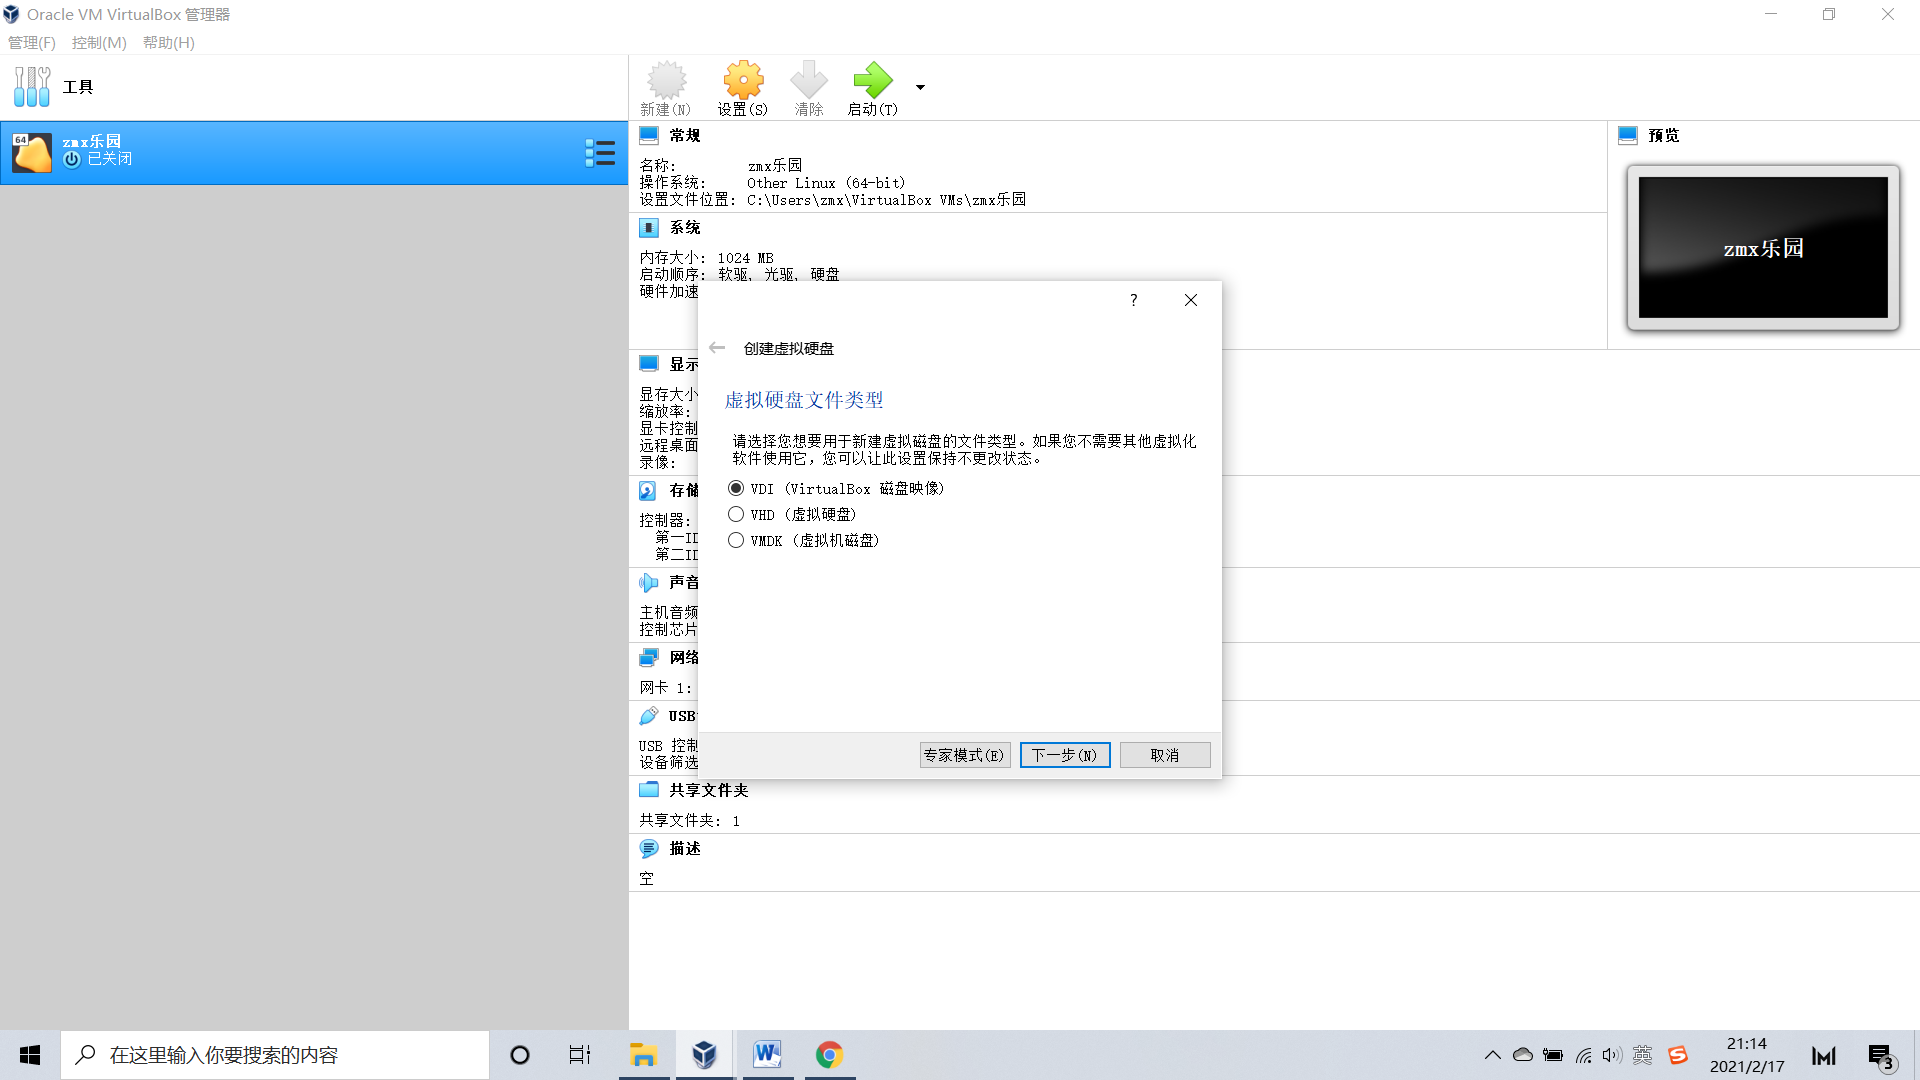Expand the Start button dropdown arrow
Viewport: 1920px width, 1080px height.
tap(920, 87)
